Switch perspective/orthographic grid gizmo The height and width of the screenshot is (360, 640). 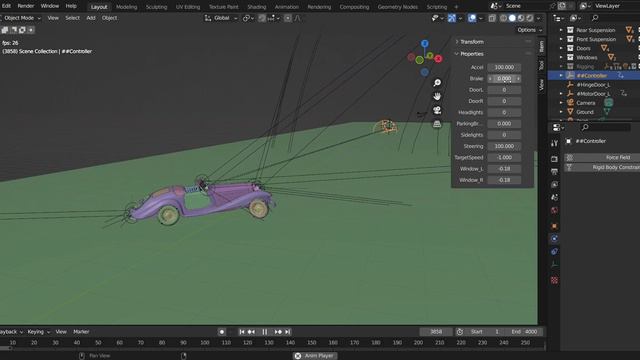[437, 124]
